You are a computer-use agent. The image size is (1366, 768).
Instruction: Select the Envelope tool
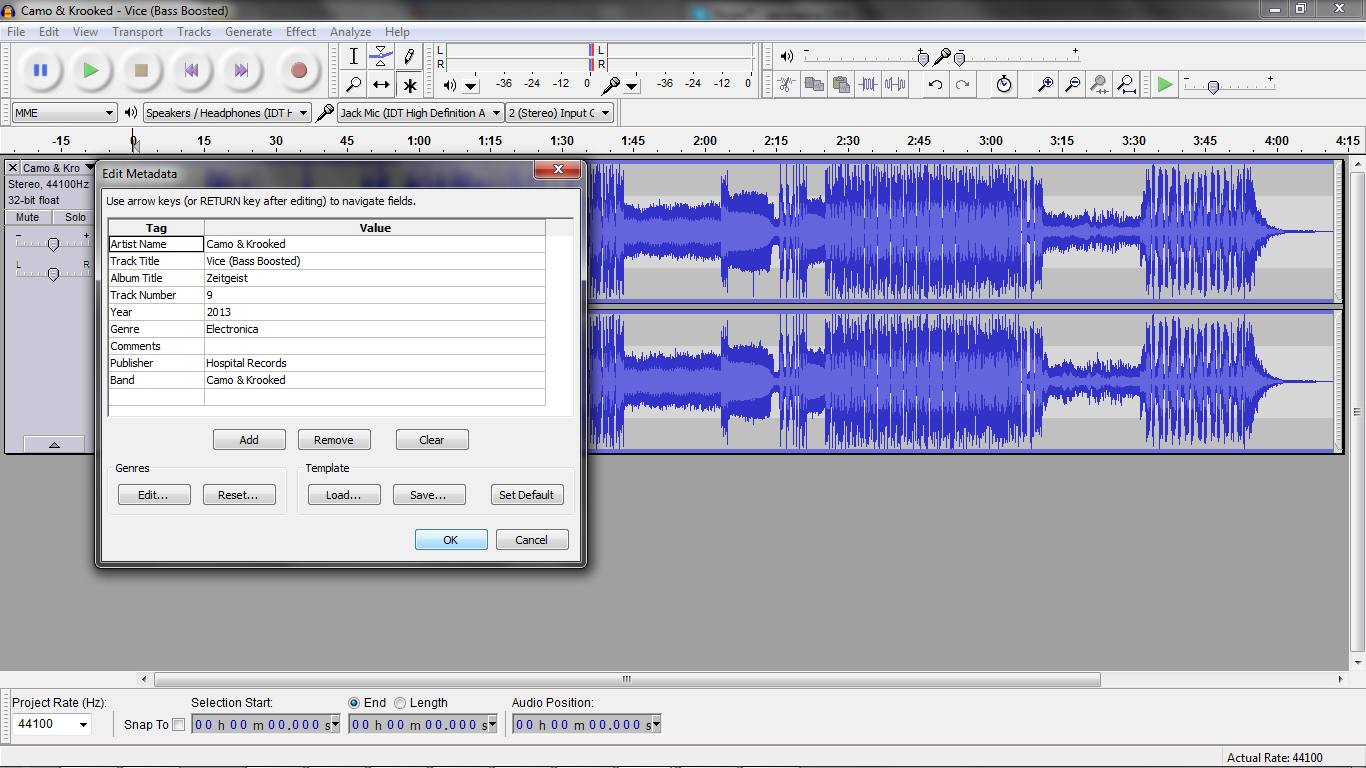[x=381, y=57]
